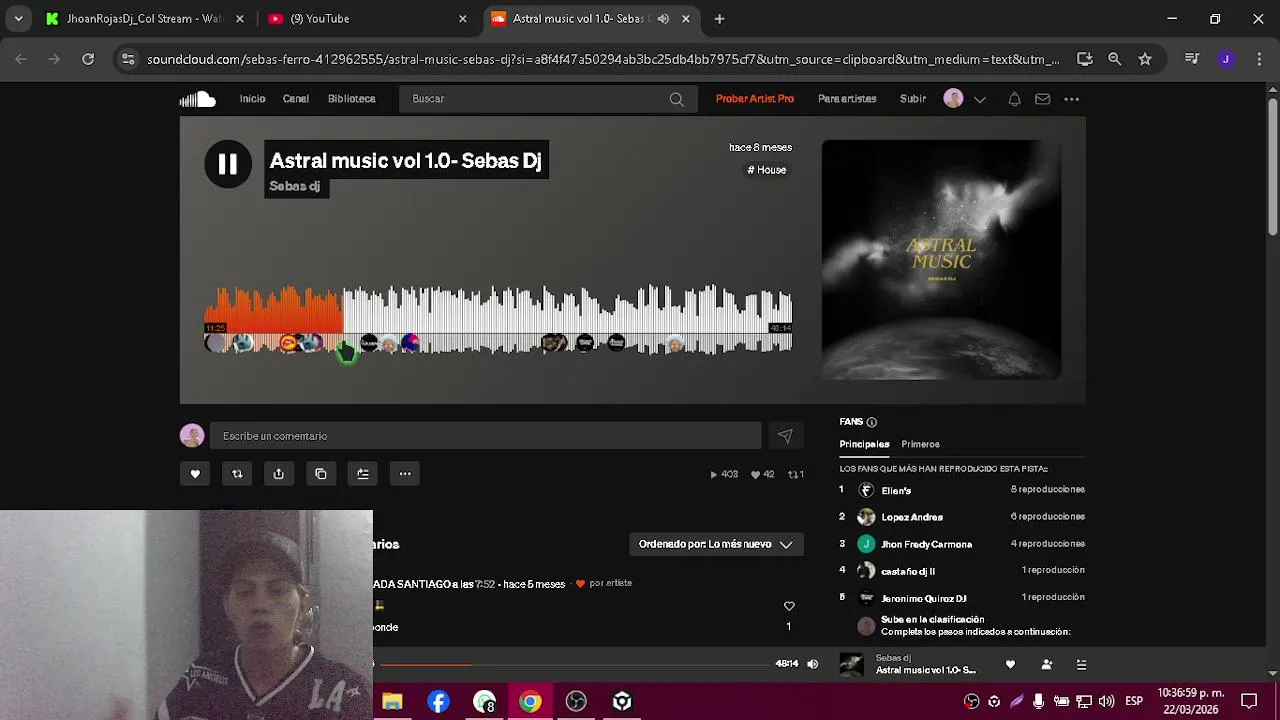Click the # House tag
This screenshot has height=720, width=1280.
767,170
